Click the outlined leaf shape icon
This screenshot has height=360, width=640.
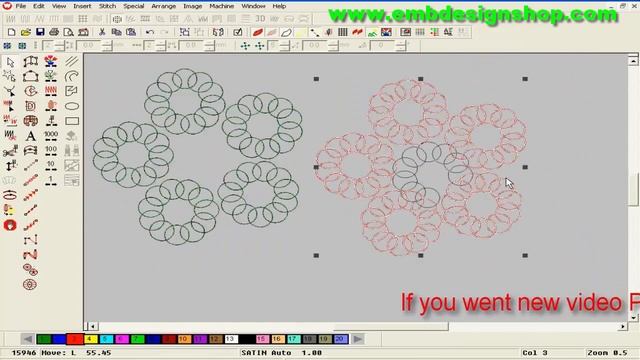pyautogui.click(x=286, y=32)
